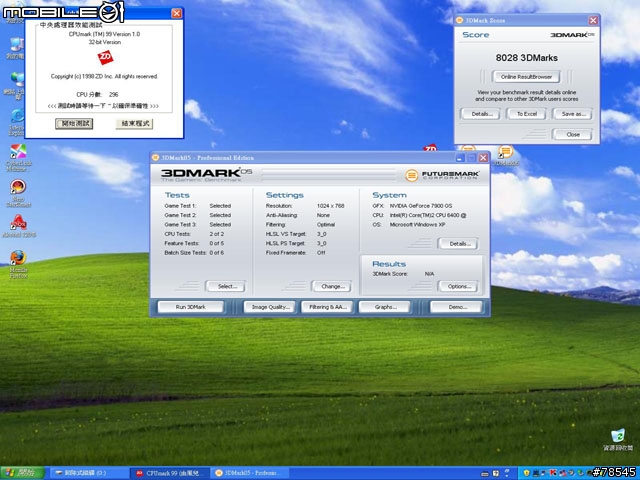
Task: Click Batch Size Tests value 0 of 6
Action: pyautogui.click(x=216, y=253)
